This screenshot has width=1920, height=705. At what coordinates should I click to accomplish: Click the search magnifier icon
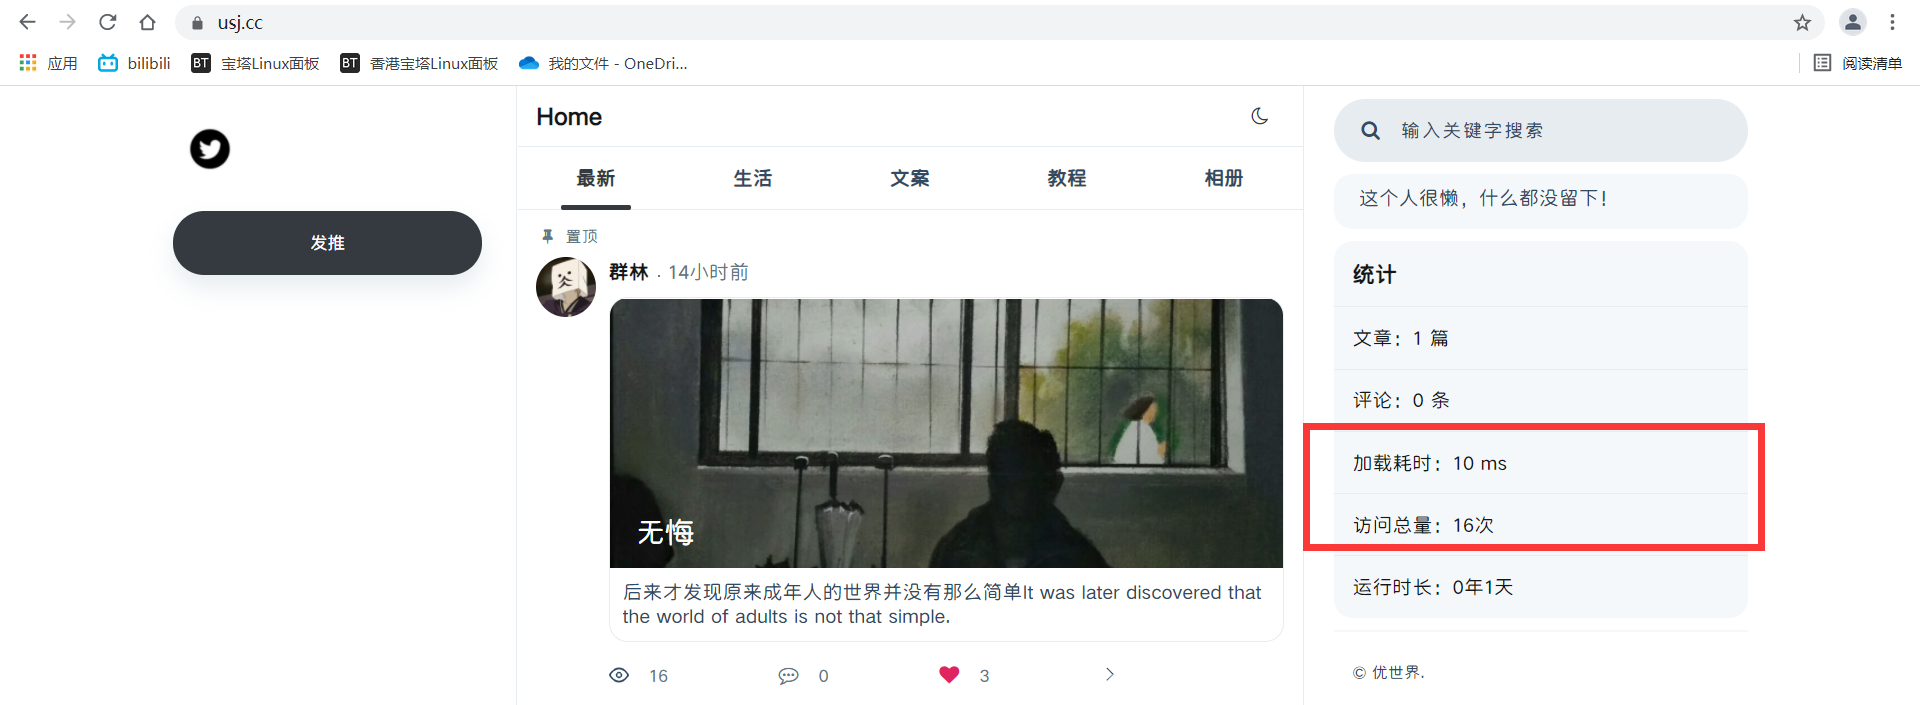[1371, 131]
